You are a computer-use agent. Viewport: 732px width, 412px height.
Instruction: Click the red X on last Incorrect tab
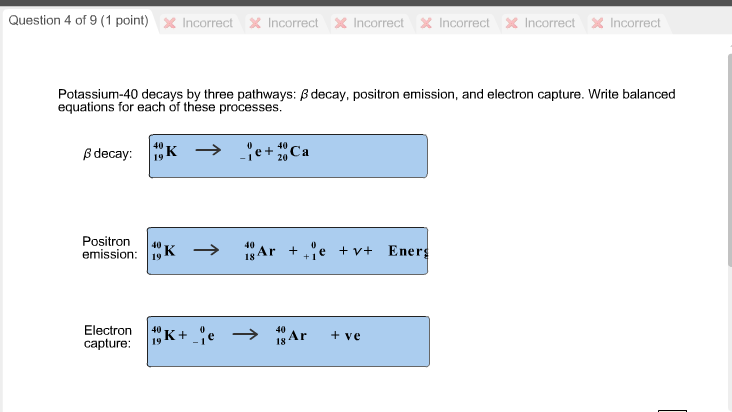(597, 23)
